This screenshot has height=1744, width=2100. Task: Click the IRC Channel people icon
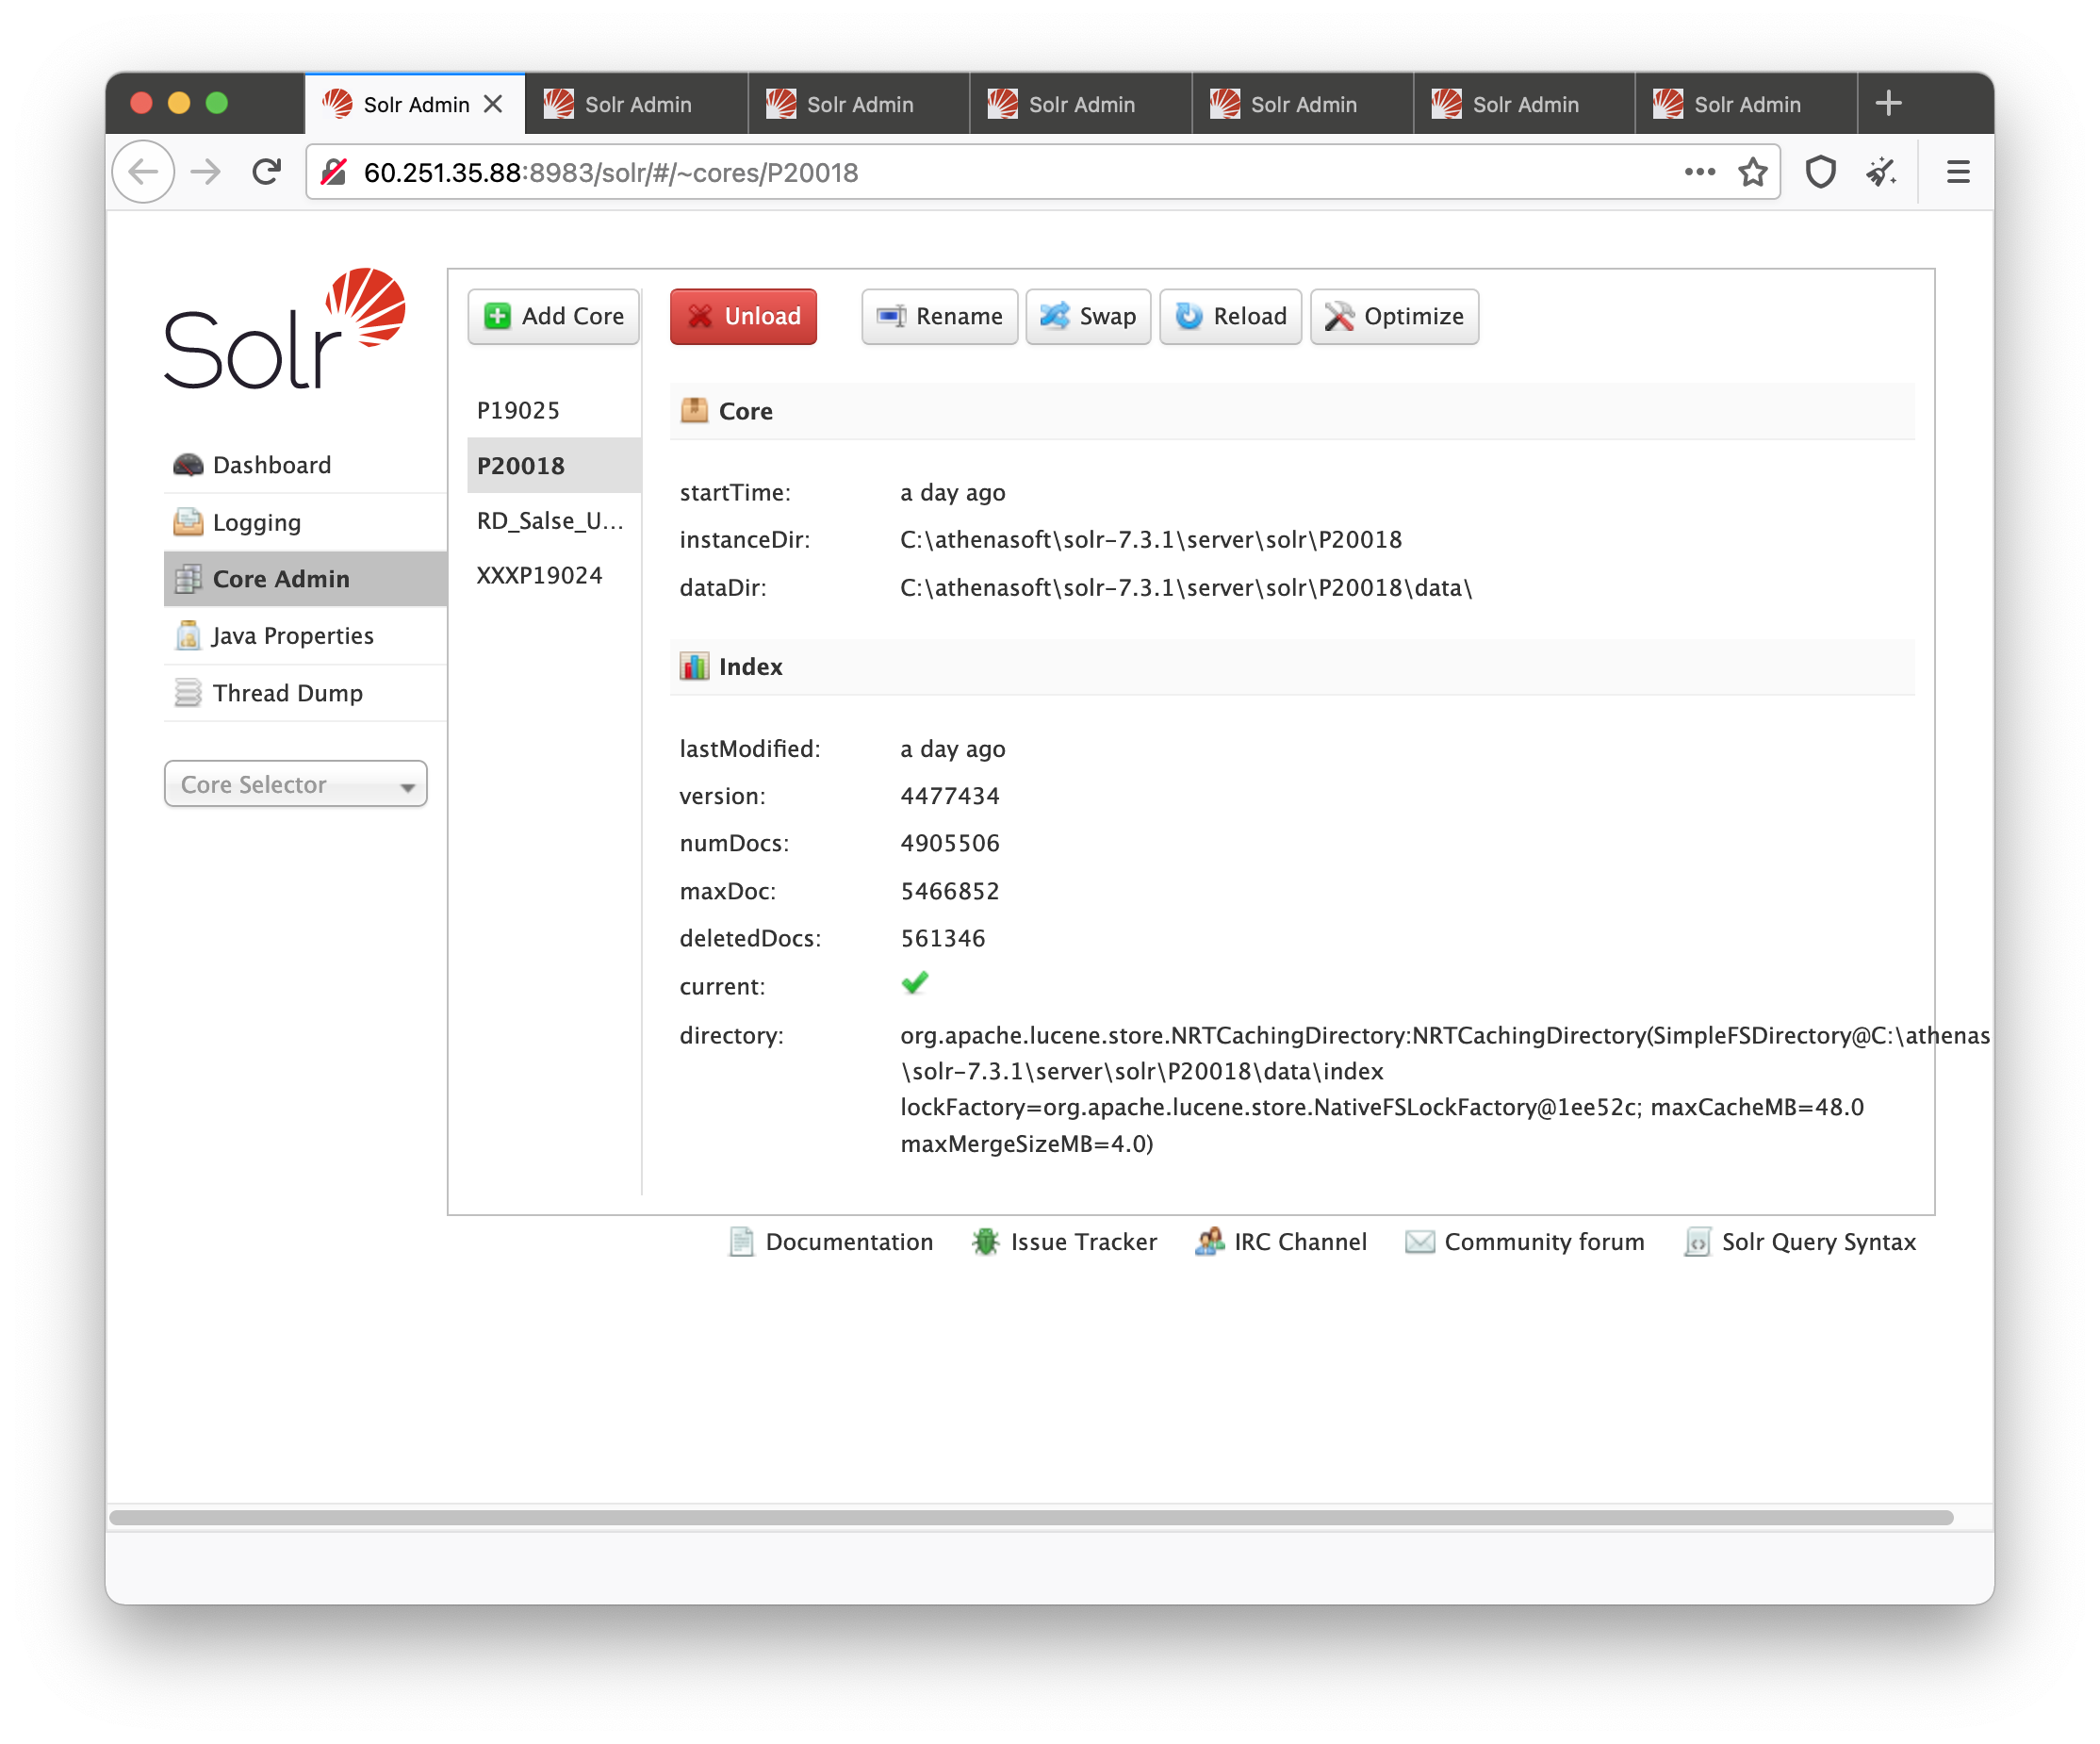pyautogui.click(x=1209, y=1242)
